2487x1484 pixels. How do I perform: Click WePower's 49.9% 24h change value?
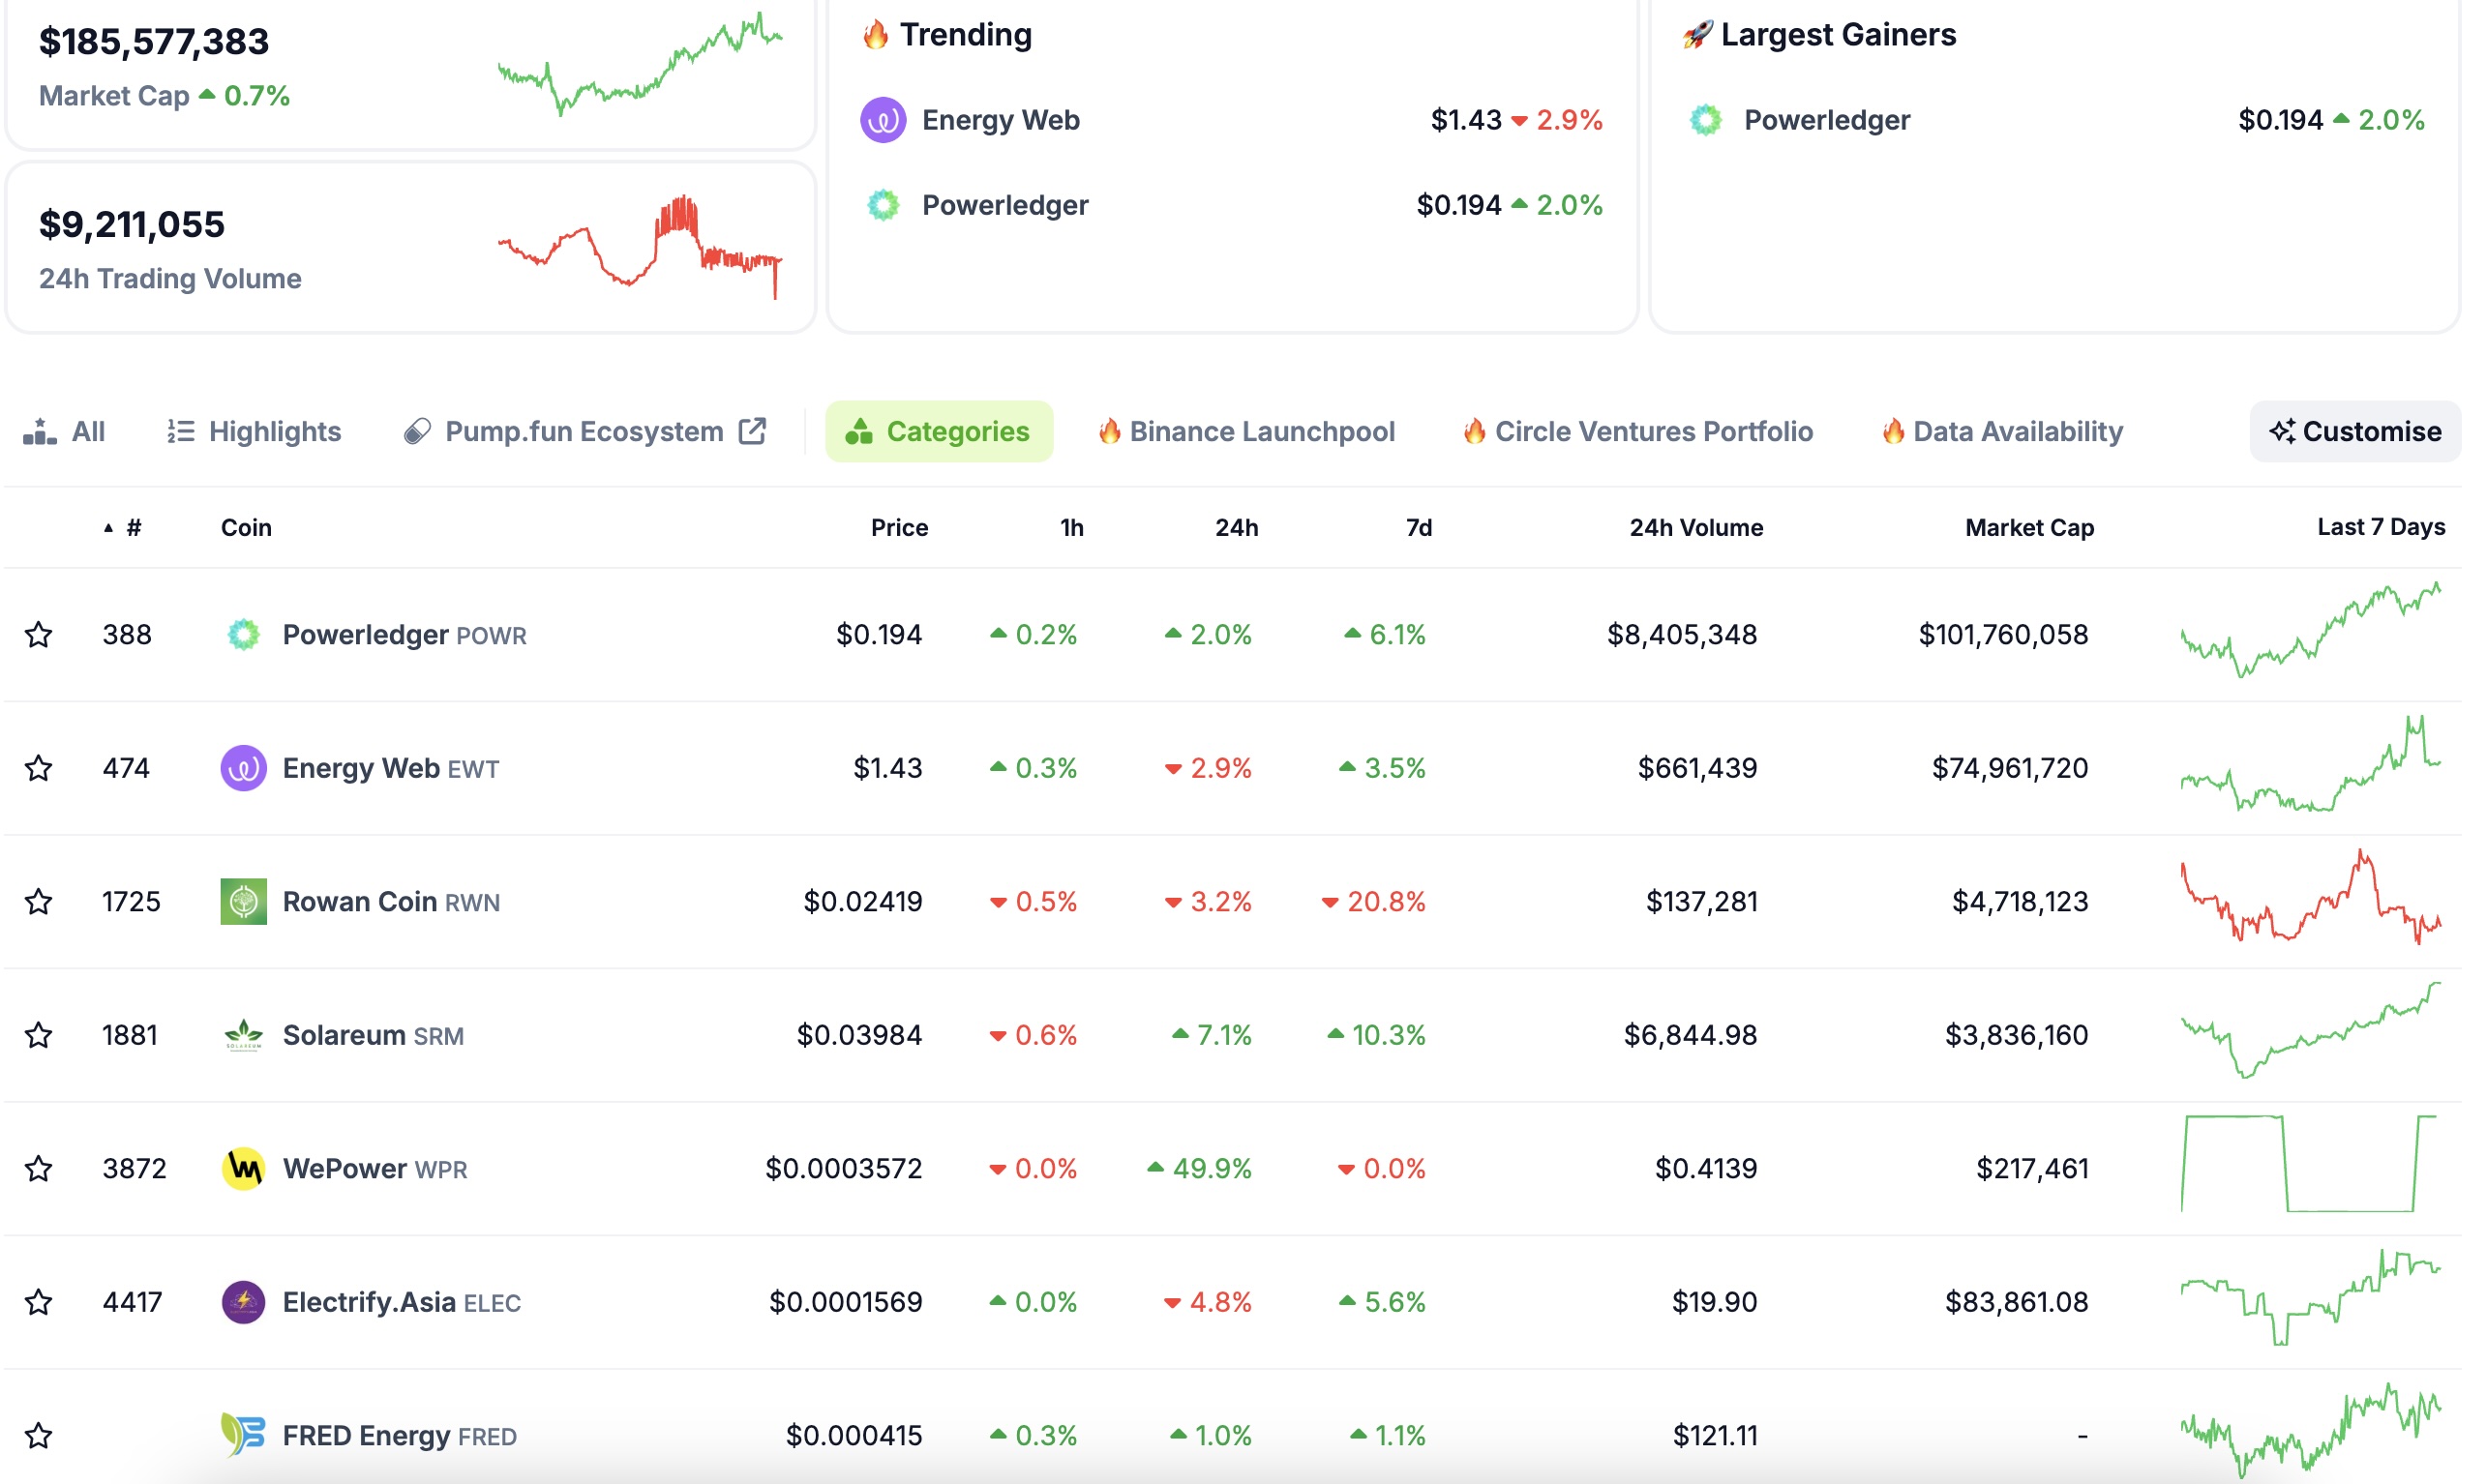[1199, 1168]
